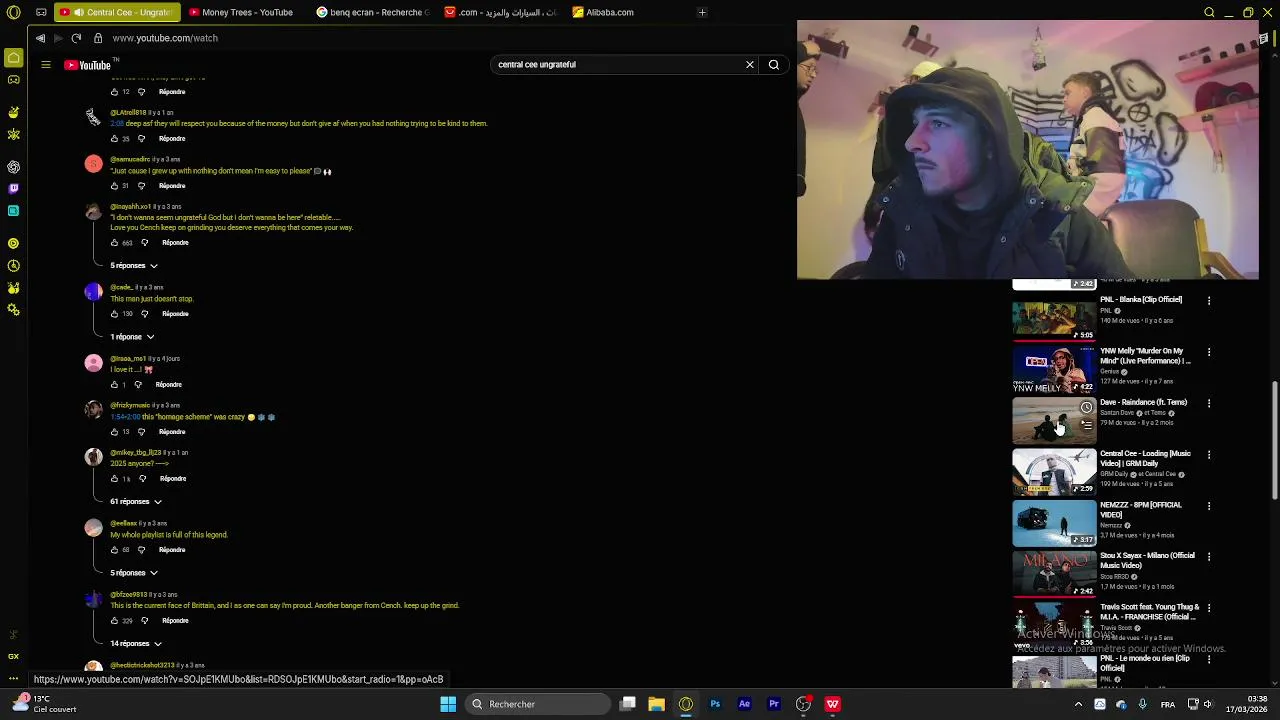
Task: Open the Opera GX main menu icon
Action: (14, 12)
